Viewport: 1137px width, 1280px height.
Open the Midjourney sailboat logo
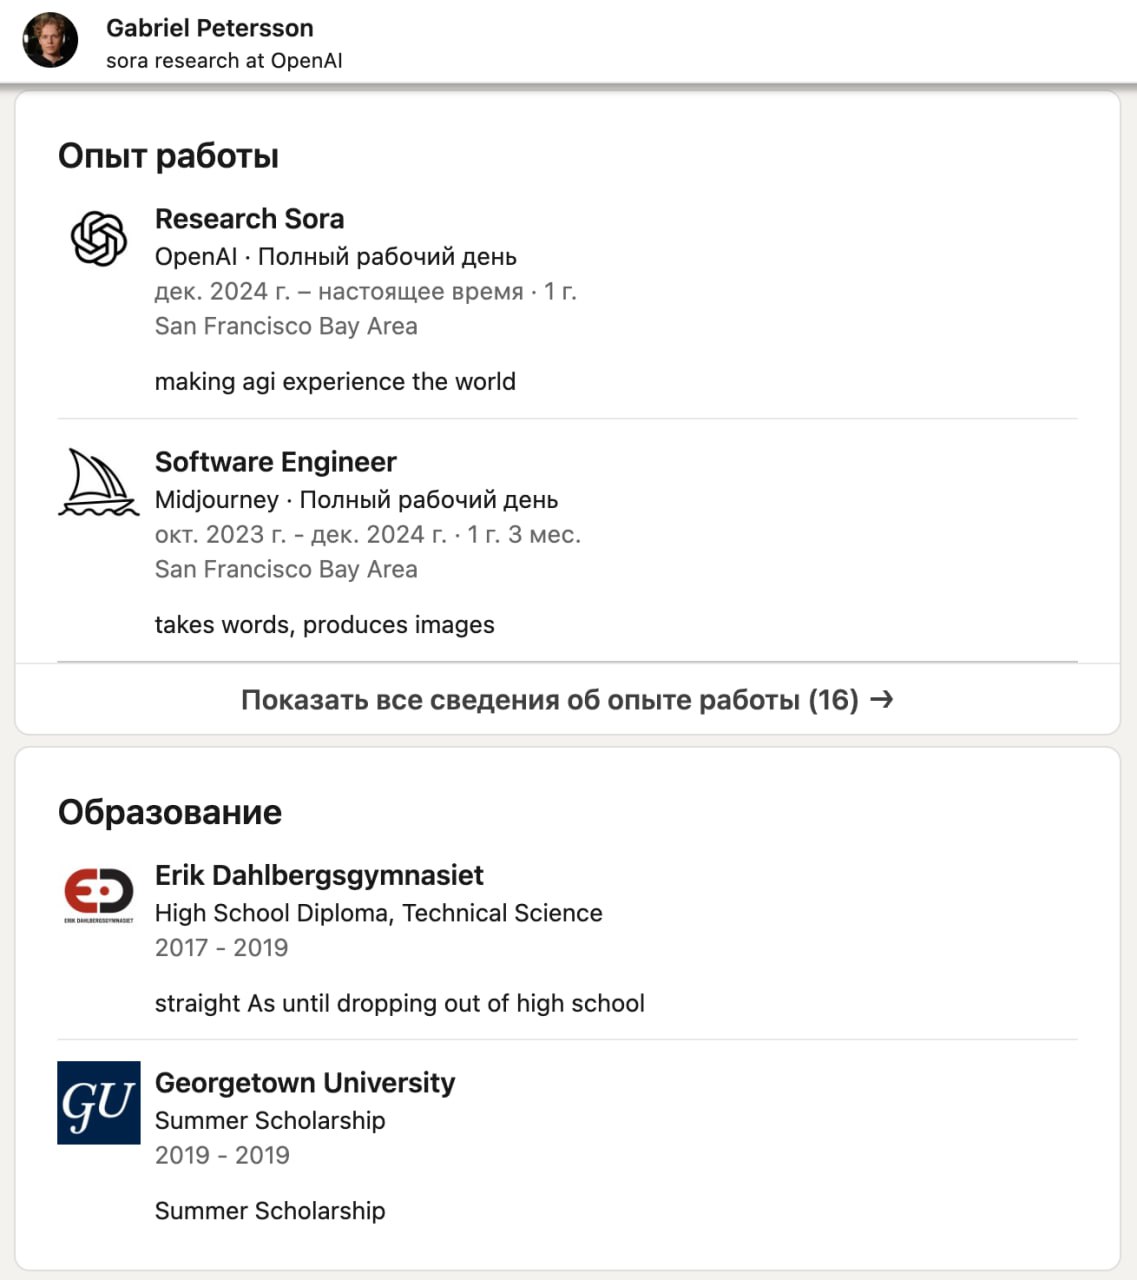[98, 483]
